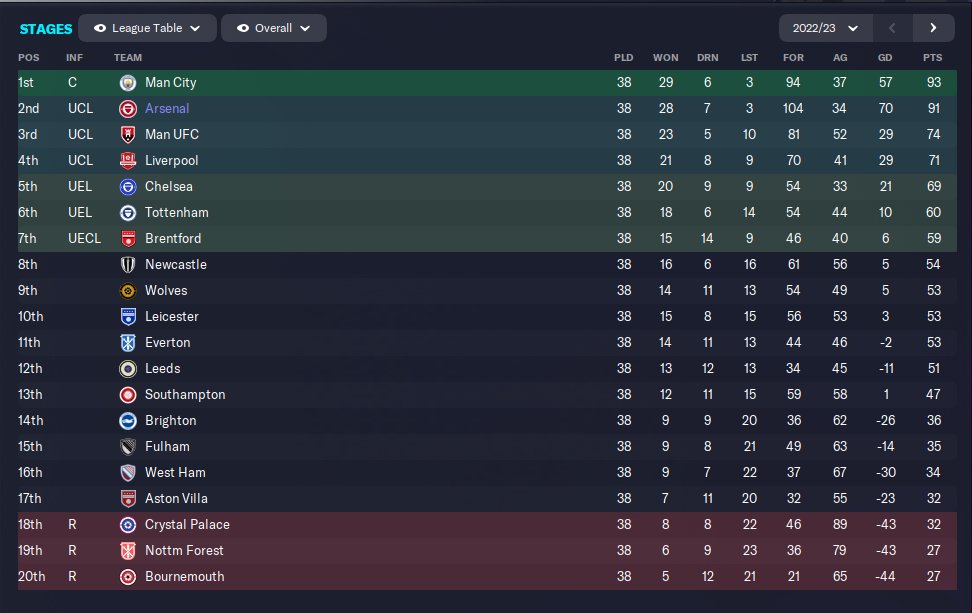The width and height of the screenshot is (972, 613).
Task: Click the Wolves club badge
Action: tap(127, 290)
